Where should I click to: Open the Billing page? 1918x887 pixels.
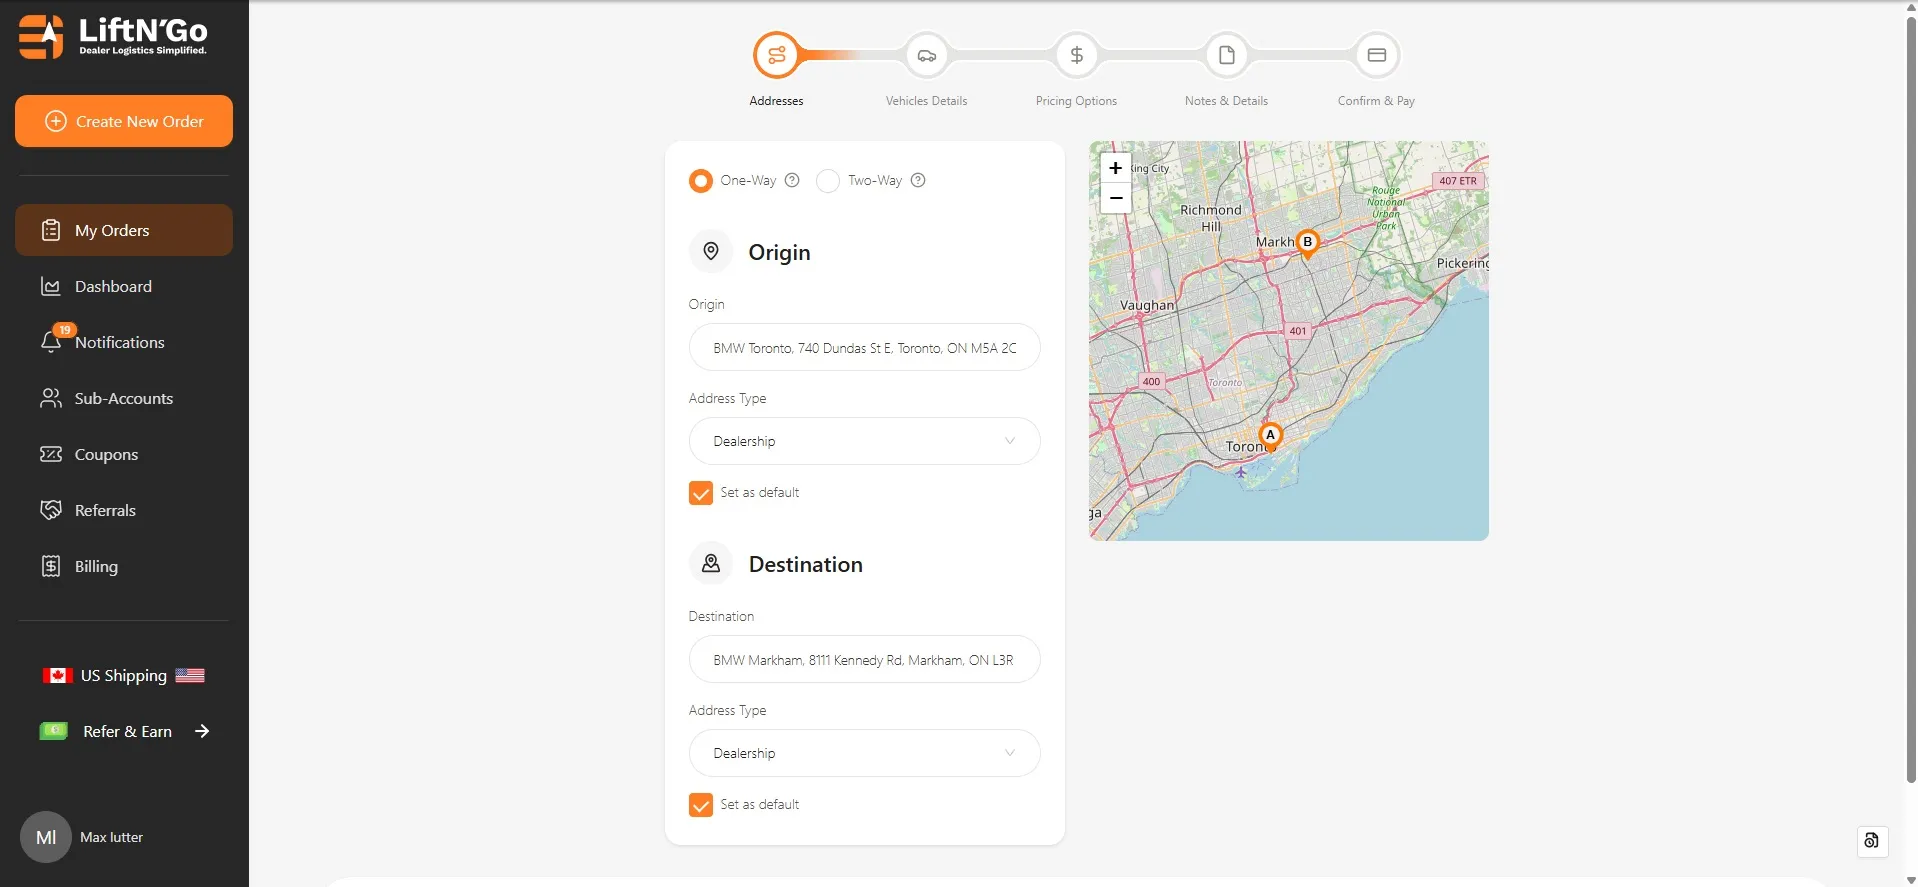pos(124,566)
